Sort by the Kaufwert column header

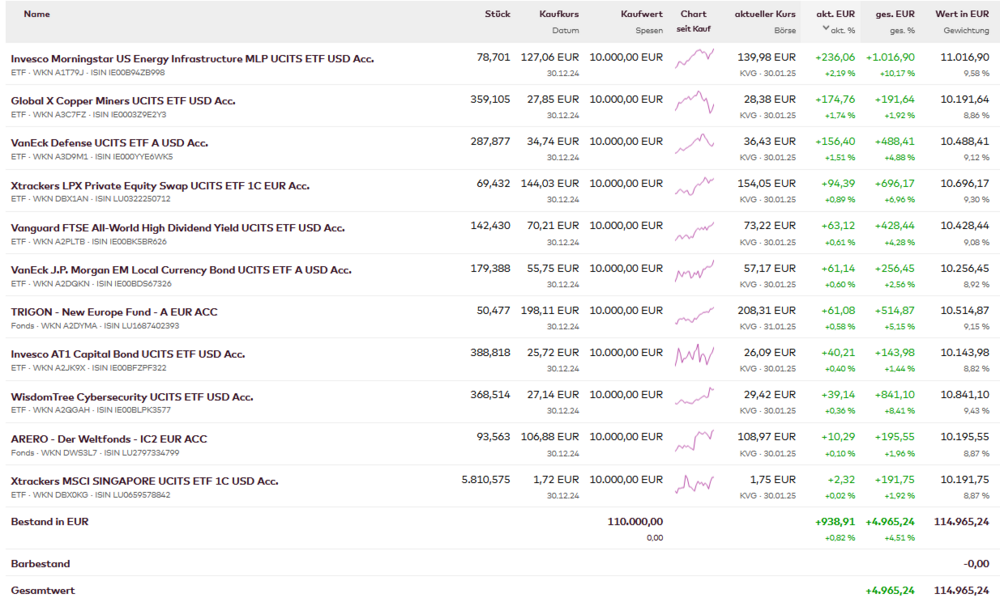coord(641,14)
